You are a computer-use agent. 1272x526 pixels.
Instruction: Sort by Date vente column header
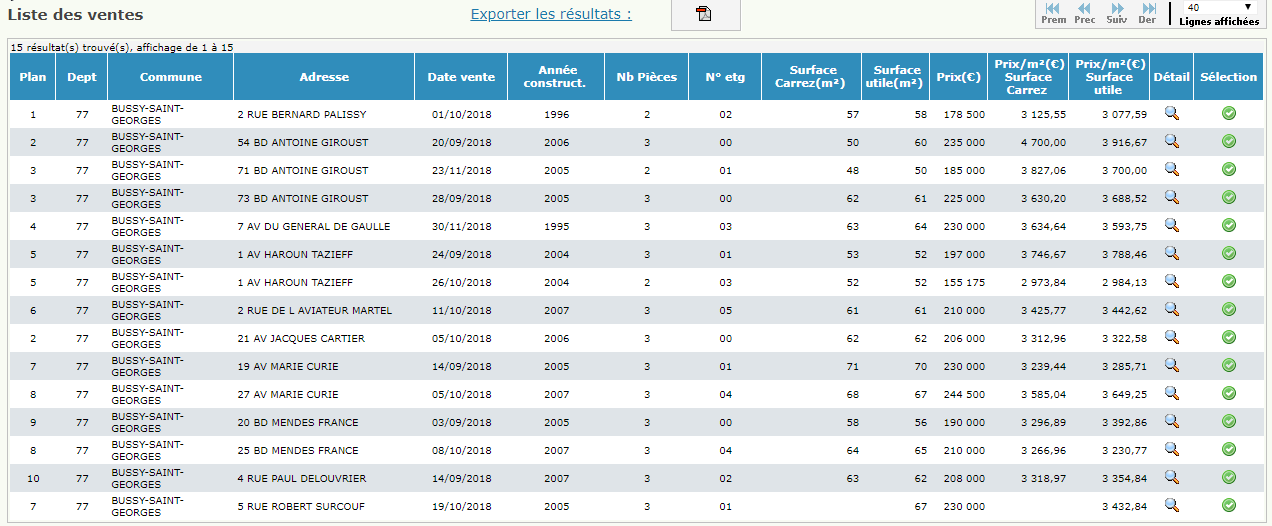pyautogui.click(x=461, y=77)
